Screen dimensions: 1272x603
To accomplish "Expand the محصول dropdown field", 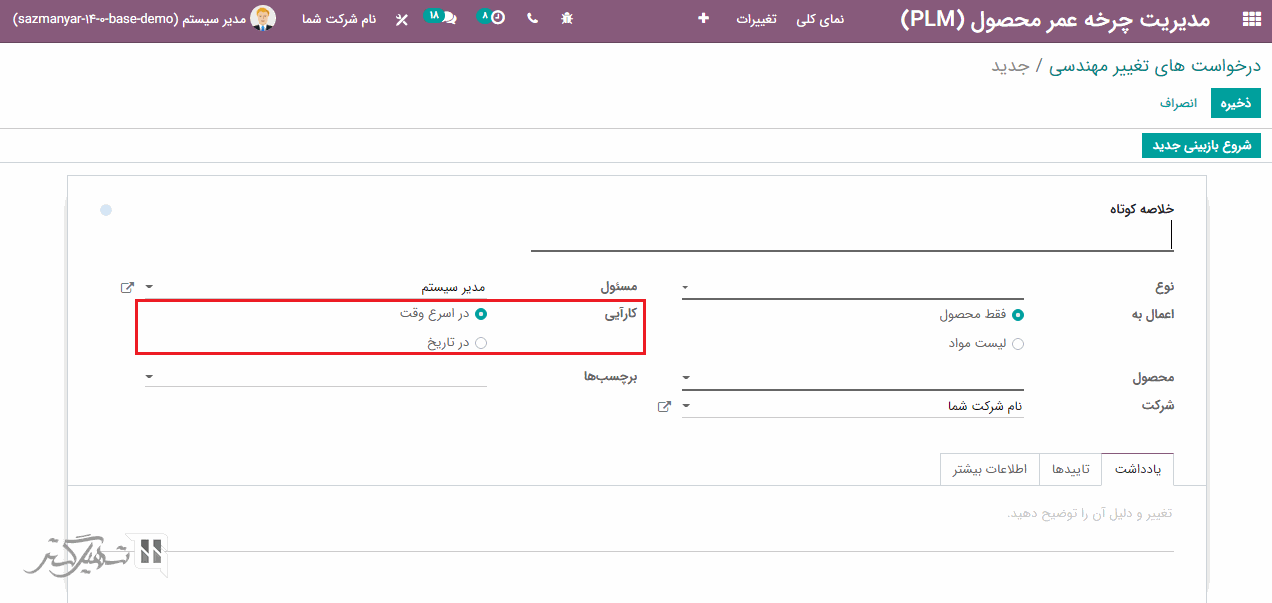I will tap(852, 378).
